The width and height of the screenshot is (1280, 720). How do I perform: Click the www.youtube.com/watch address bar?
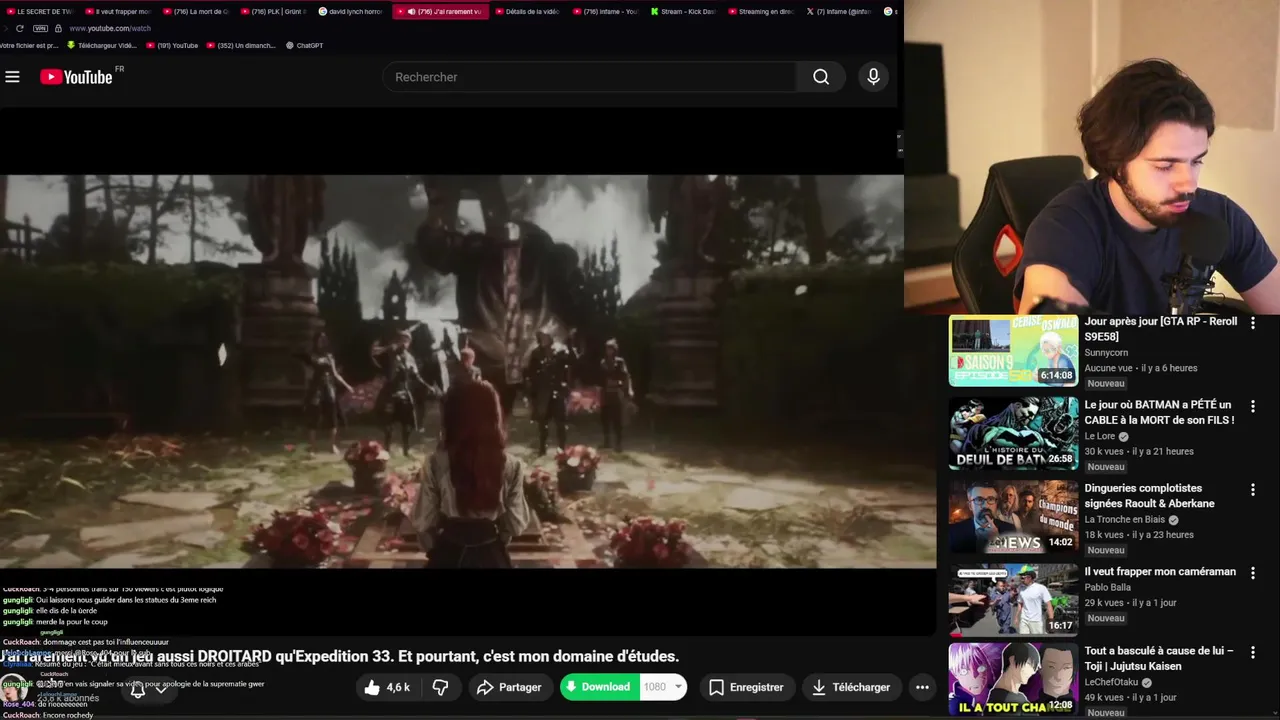pyautogui.click(x=110, y=28)
